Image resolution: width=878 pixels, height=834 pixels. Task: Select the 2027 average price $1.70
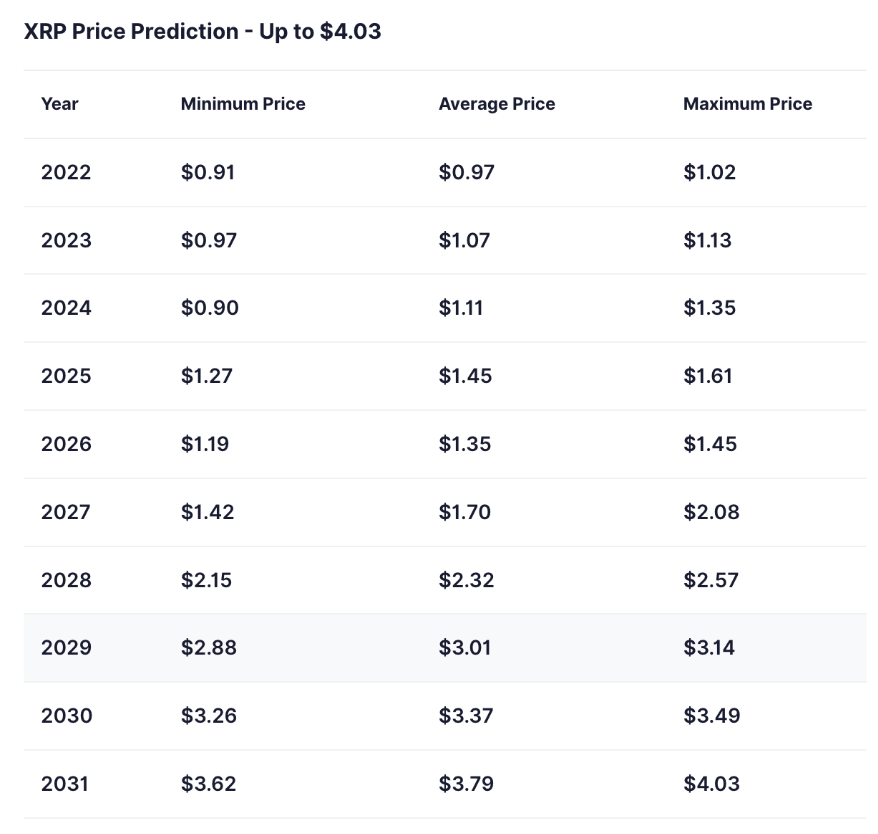[465, 512]
